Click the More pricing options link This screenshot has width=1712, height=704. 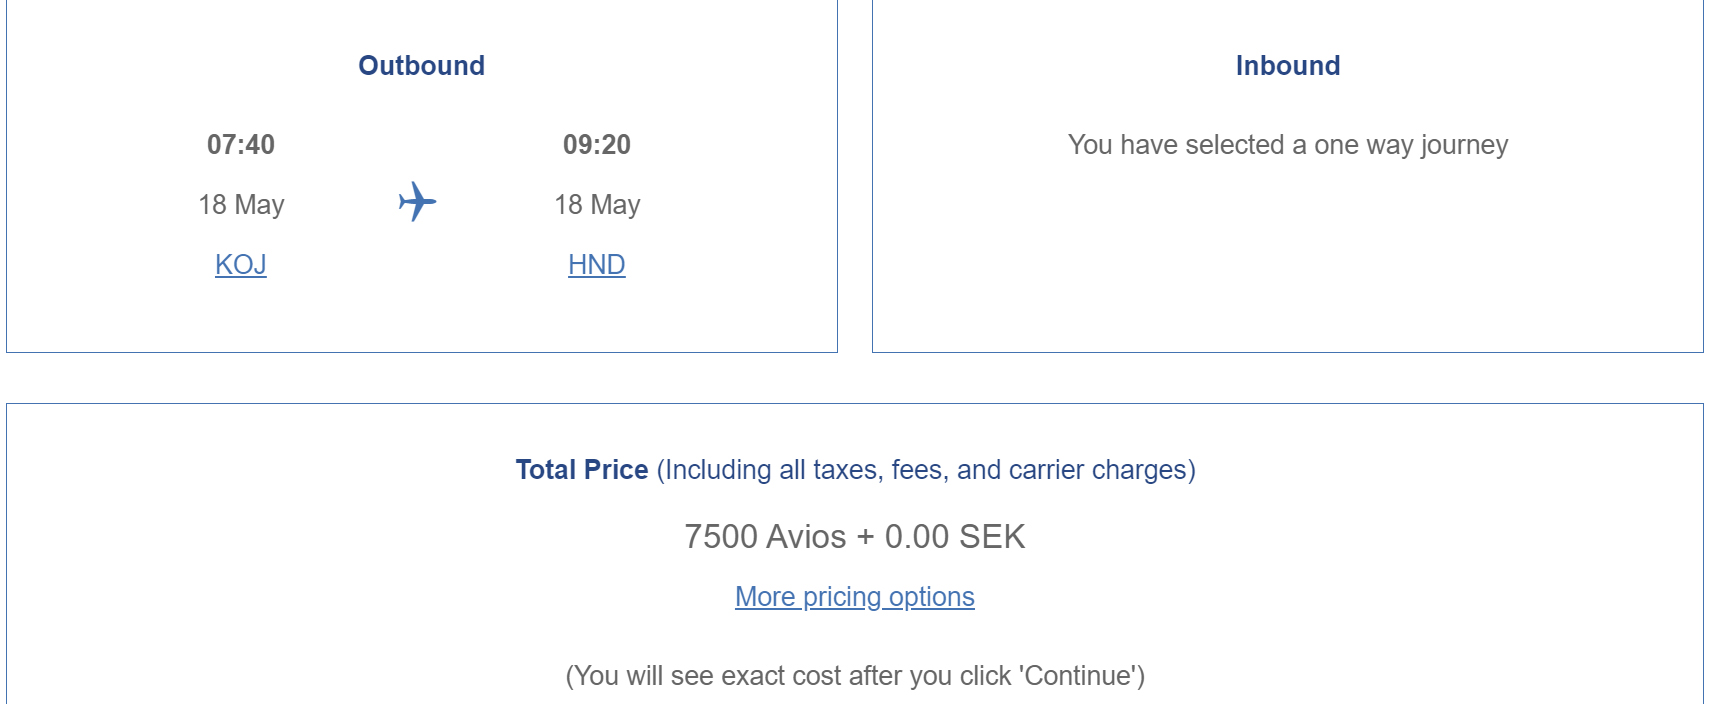coord(854,597)
